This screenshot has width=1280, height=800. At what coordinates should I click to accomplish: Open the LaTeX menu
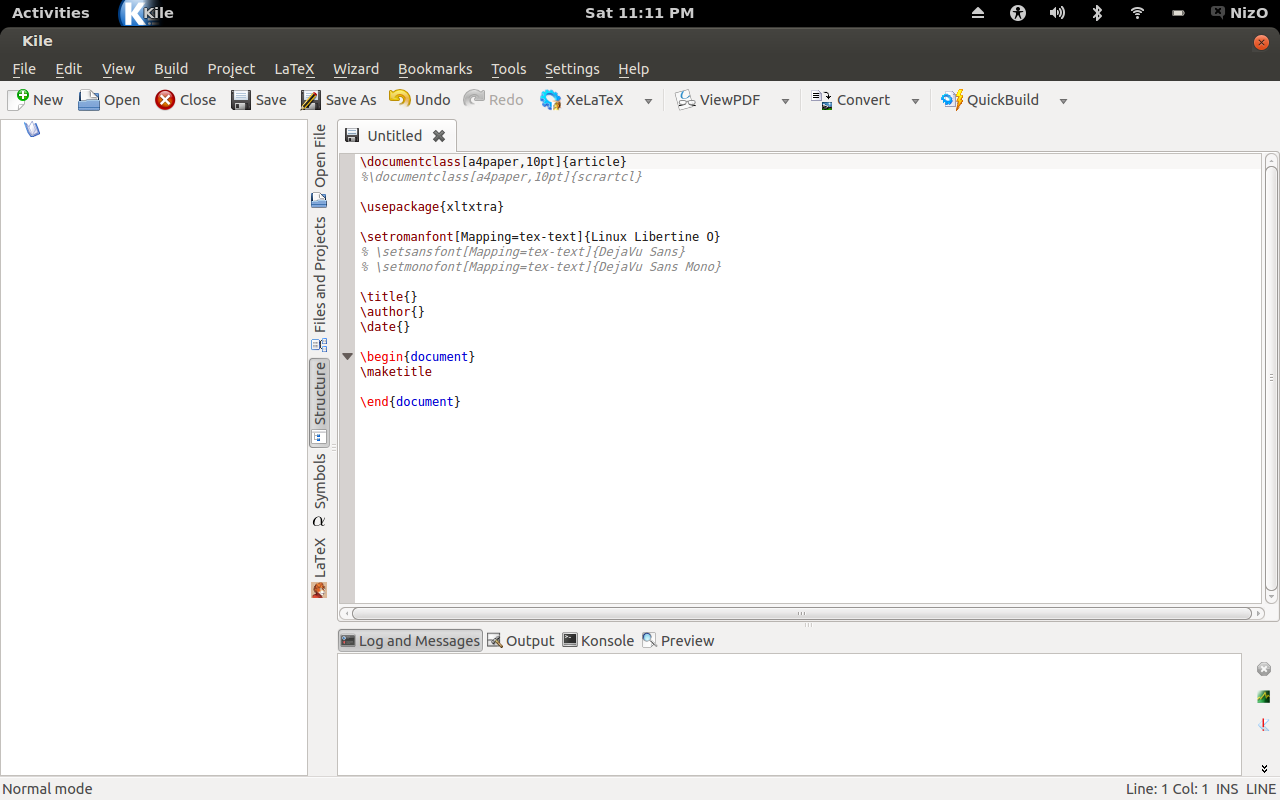(x=294, y=69)
